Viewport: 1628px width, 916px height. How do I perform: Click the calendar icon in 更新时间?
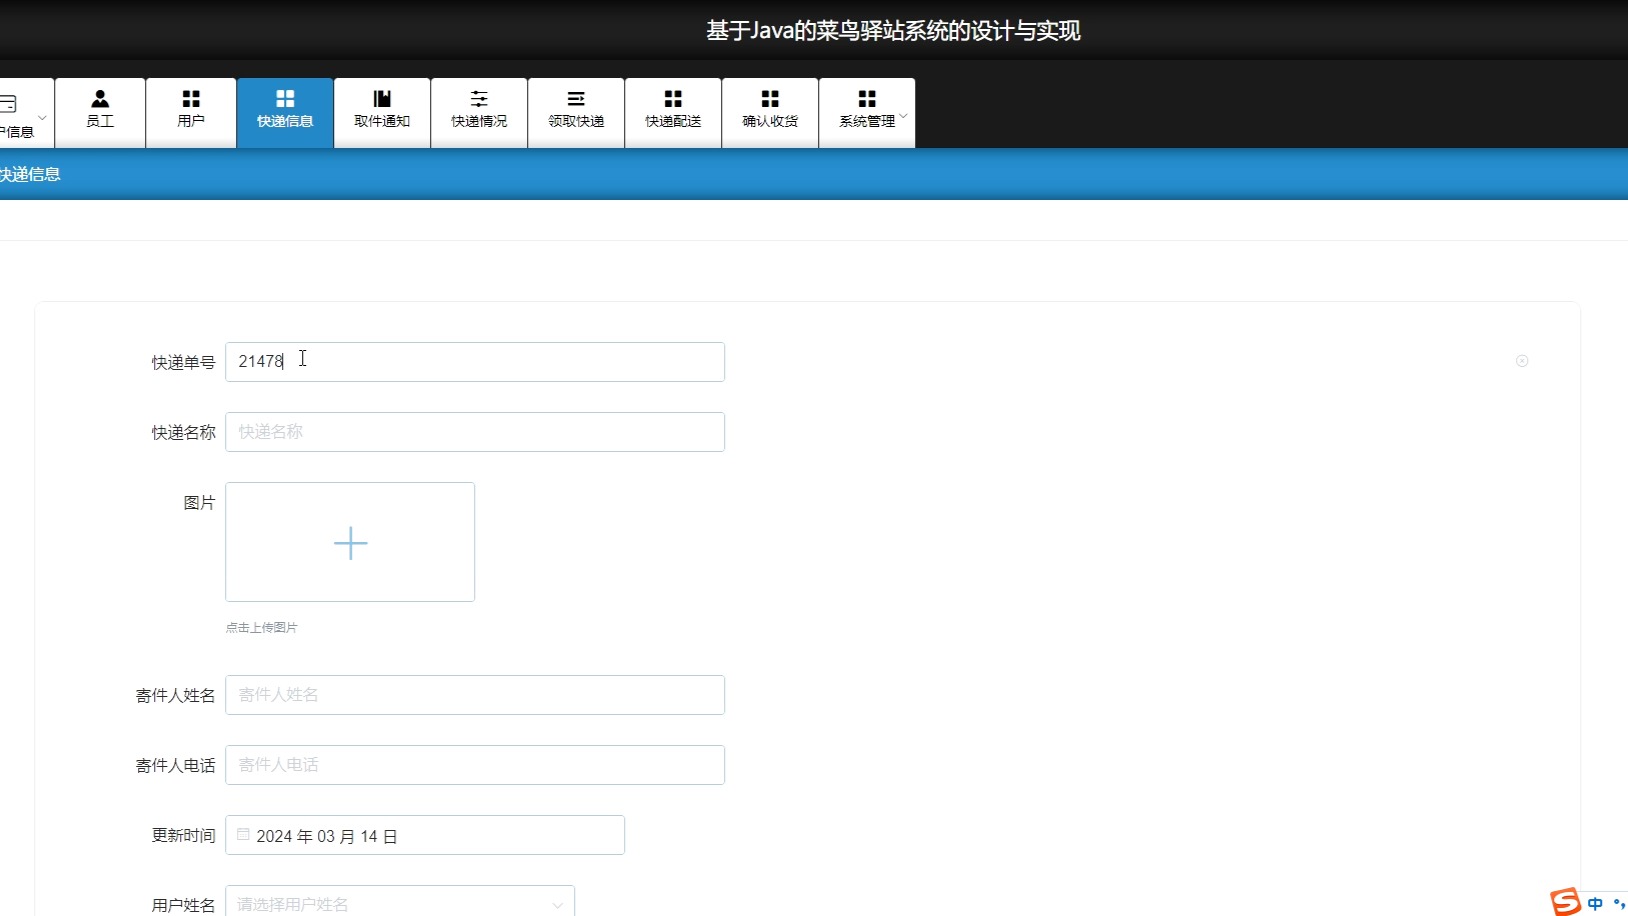(x=243, y=834)
